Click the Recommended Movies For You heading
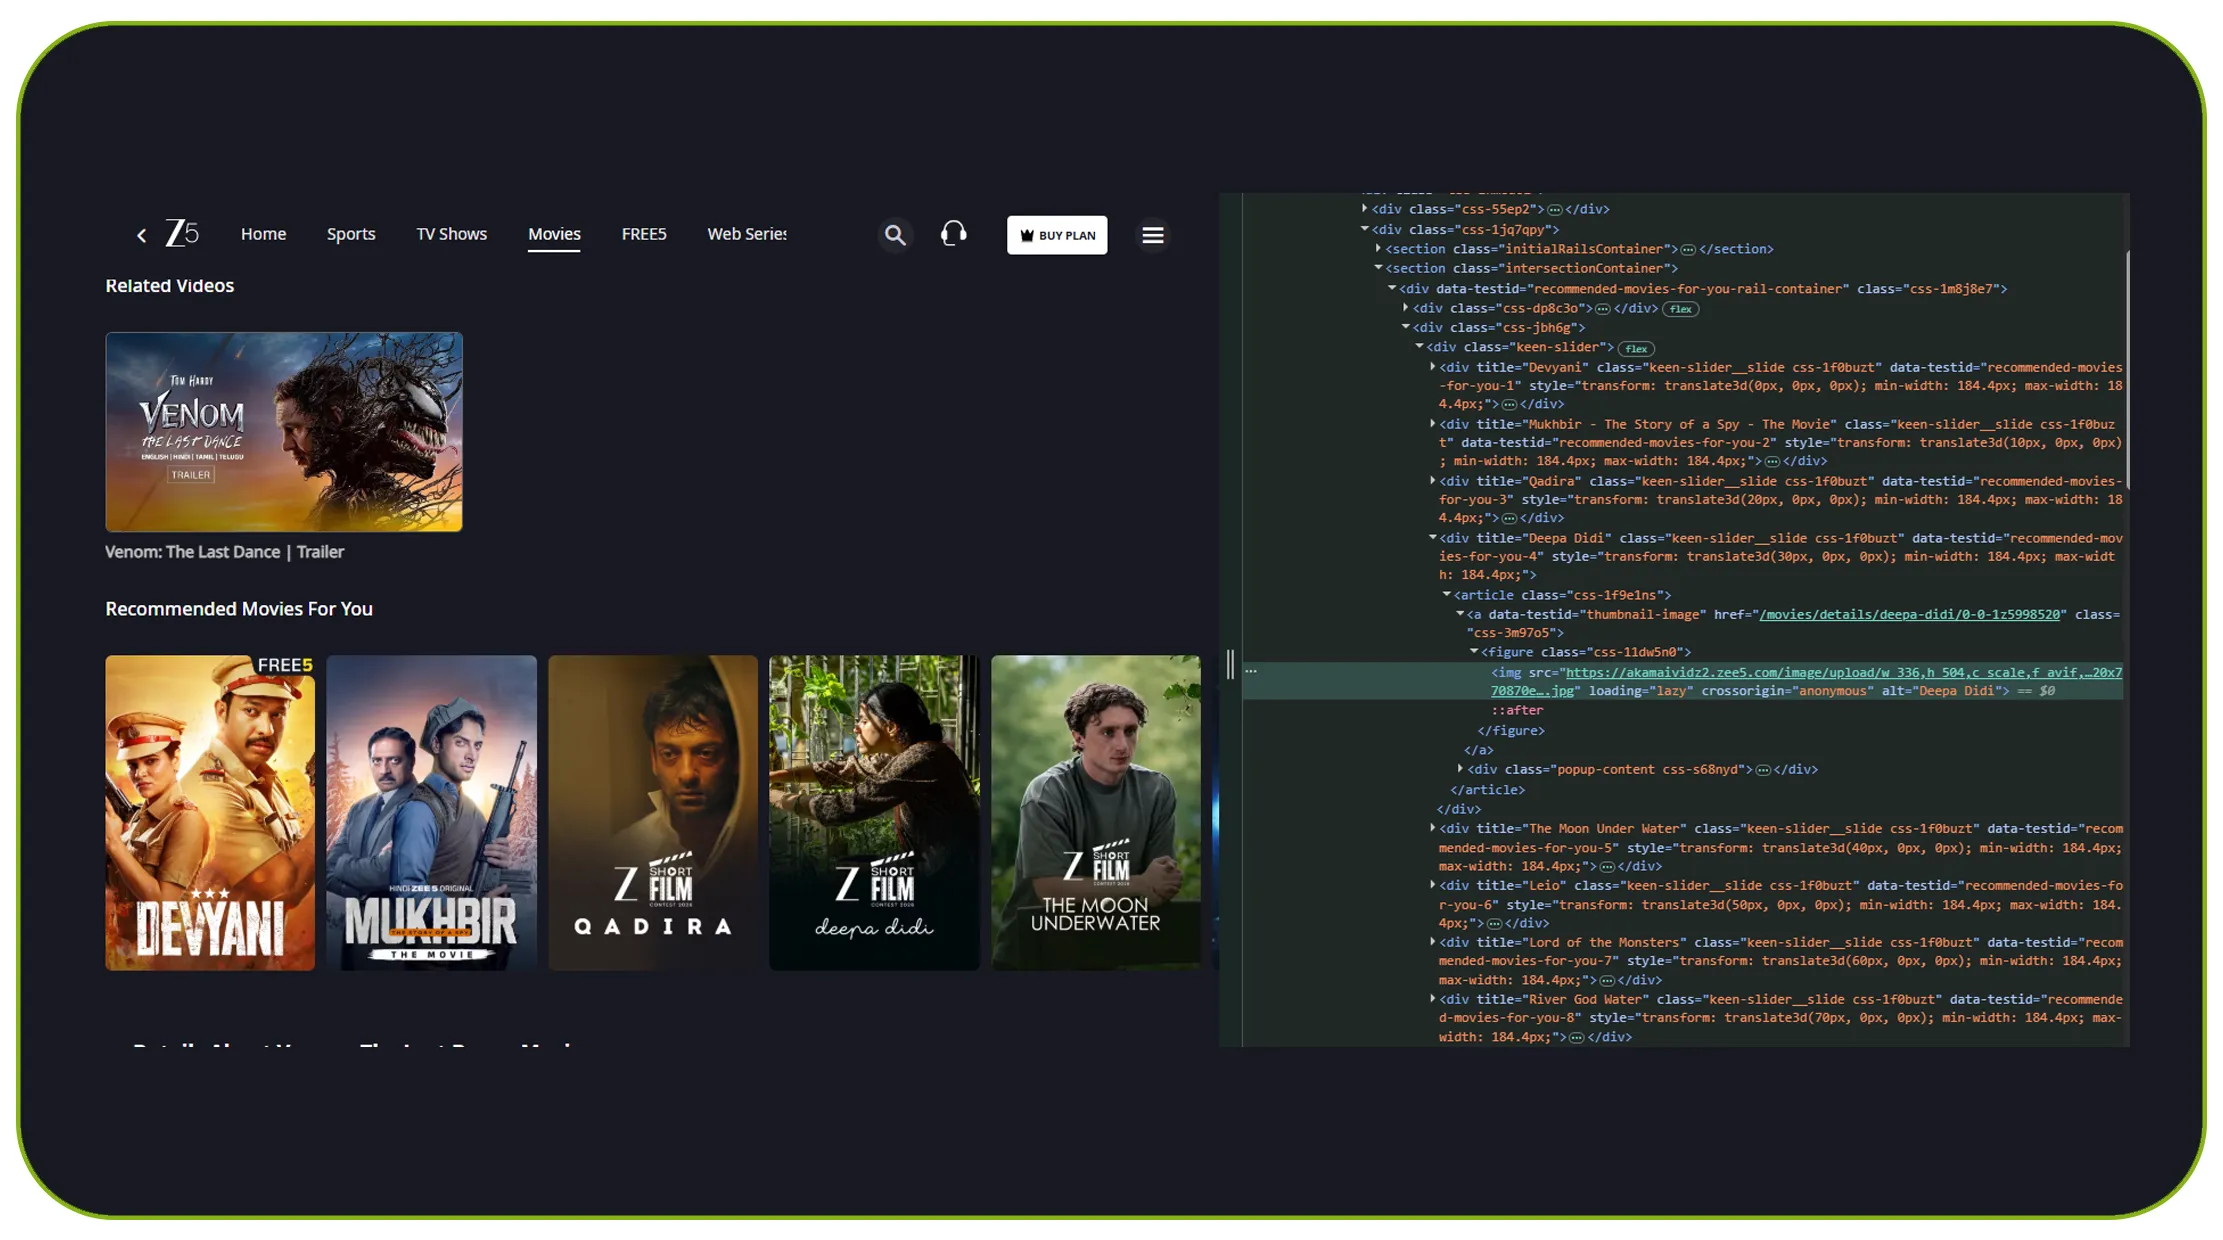The height and width of the screenshot is (1240, 2223). coord(239,609)
